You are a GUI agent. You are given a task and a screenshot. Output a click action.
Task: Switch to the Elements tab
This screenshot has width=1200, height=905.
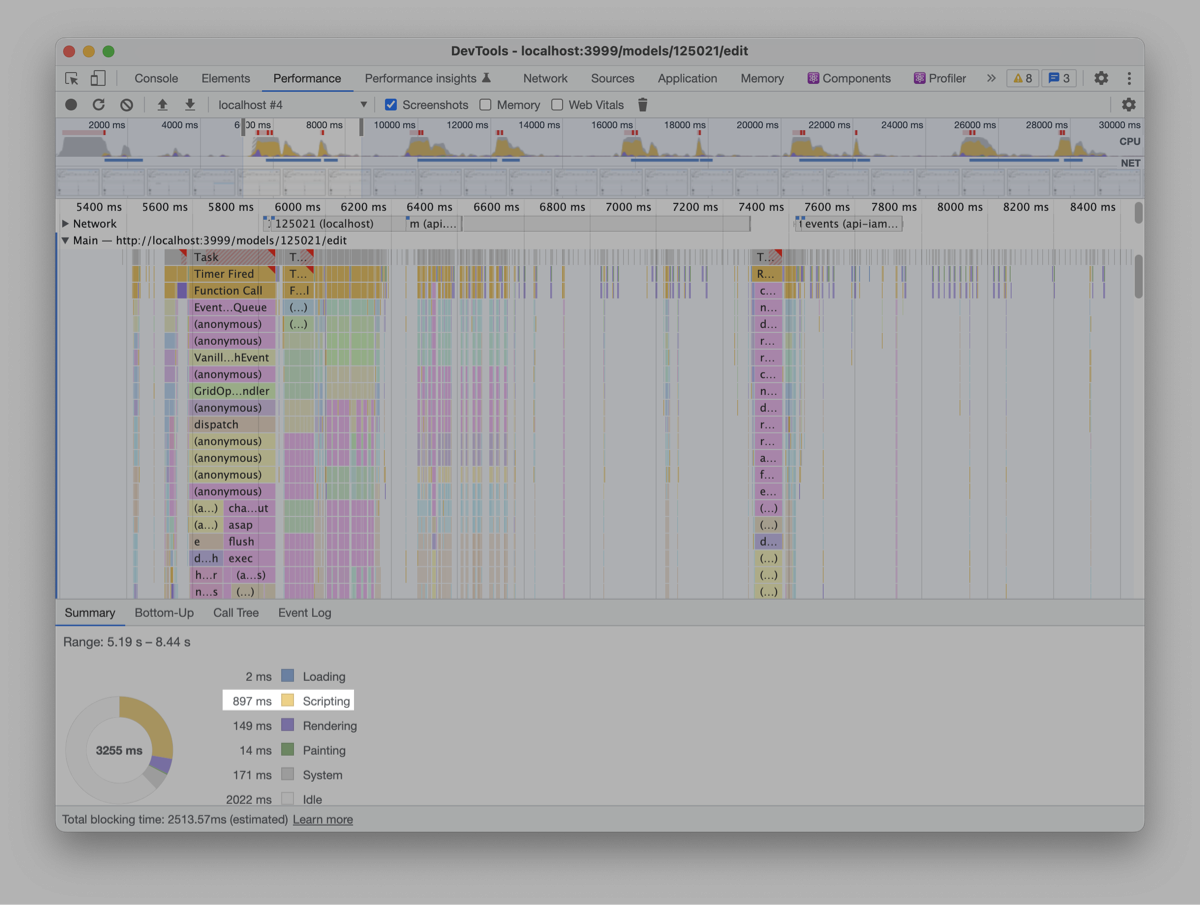pos(226,78)
